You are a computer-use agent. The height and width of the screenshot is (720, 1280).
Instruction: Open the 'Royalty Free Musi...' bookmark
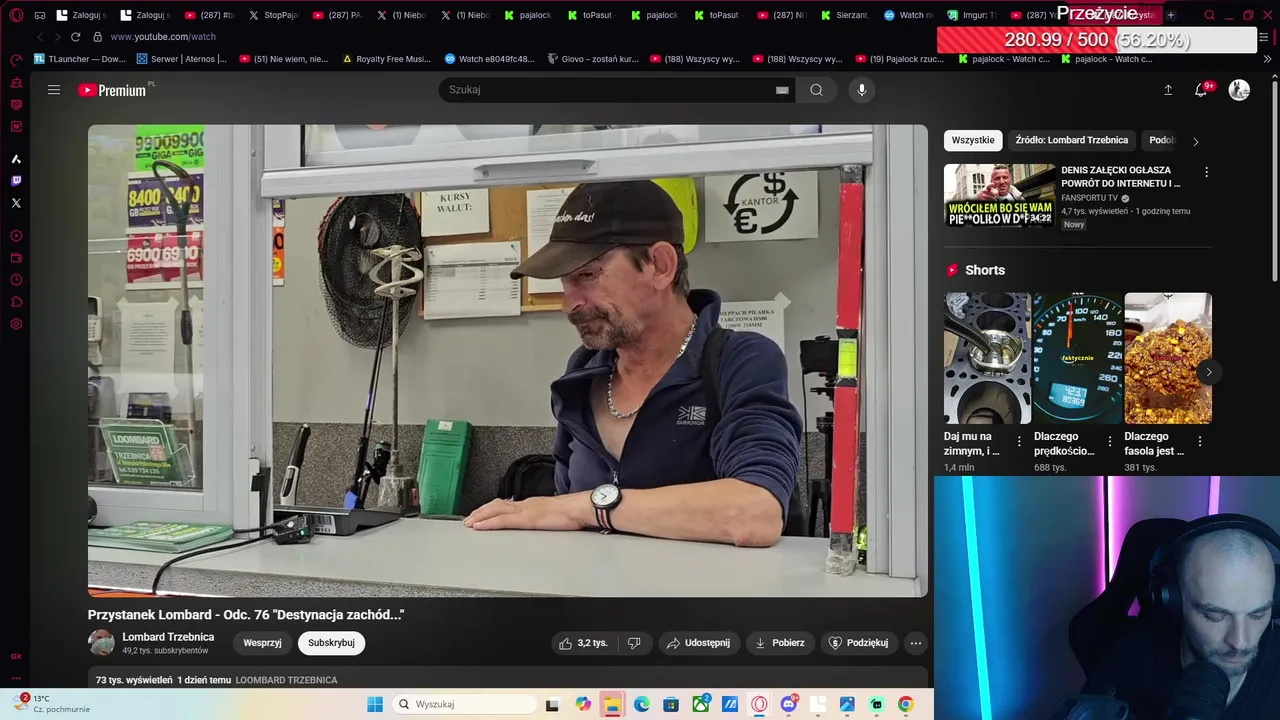[387, 59]
